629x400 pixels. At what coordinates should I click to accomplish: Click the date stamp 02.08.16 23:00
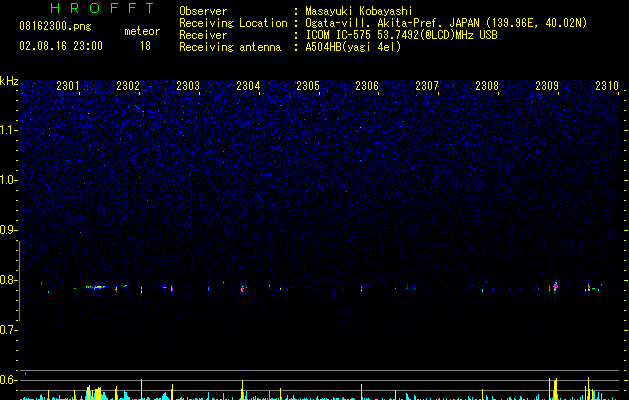[61, 46]
